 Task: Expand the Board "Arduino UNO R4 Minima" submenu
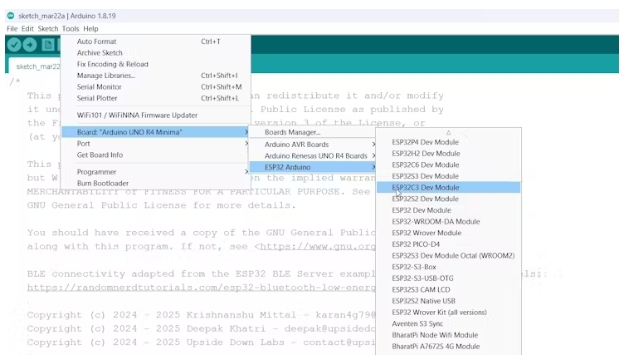coord(156,132)
